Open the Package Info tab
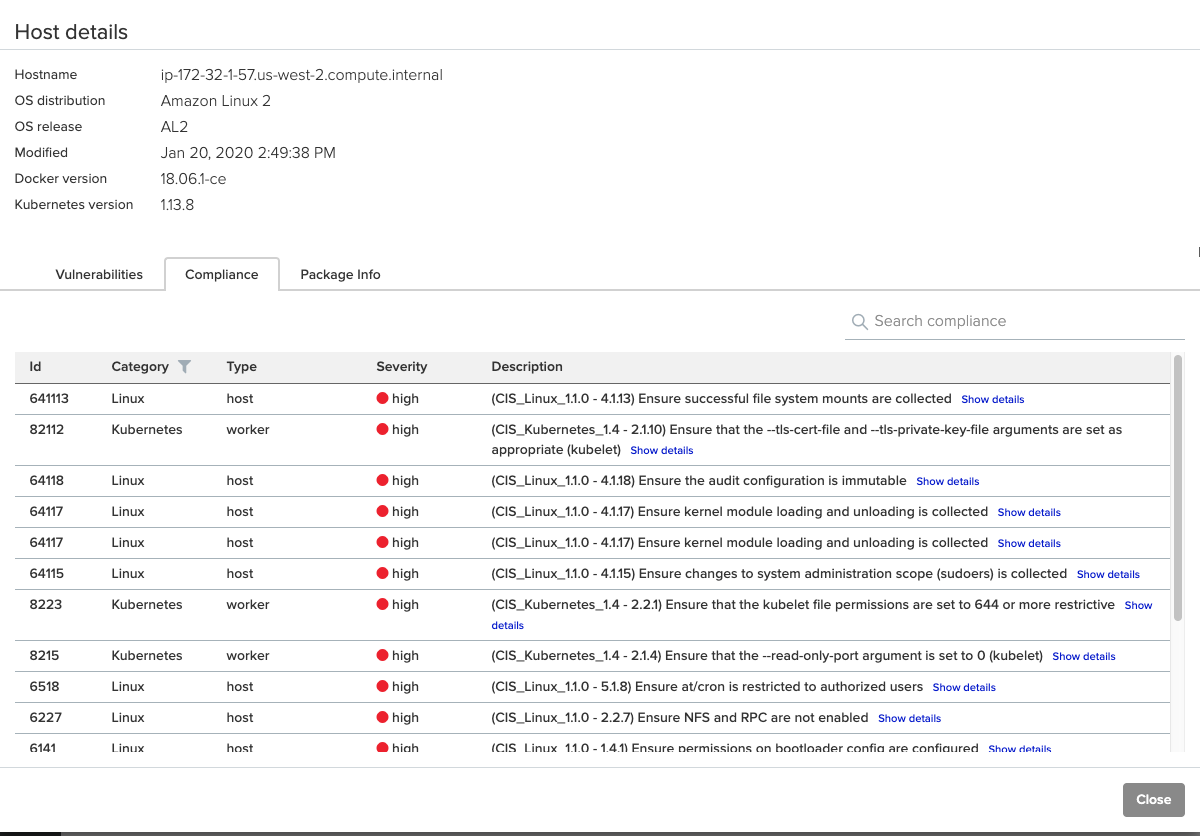The width and height of the screenshot is (1200, 836). click(340, 274)
